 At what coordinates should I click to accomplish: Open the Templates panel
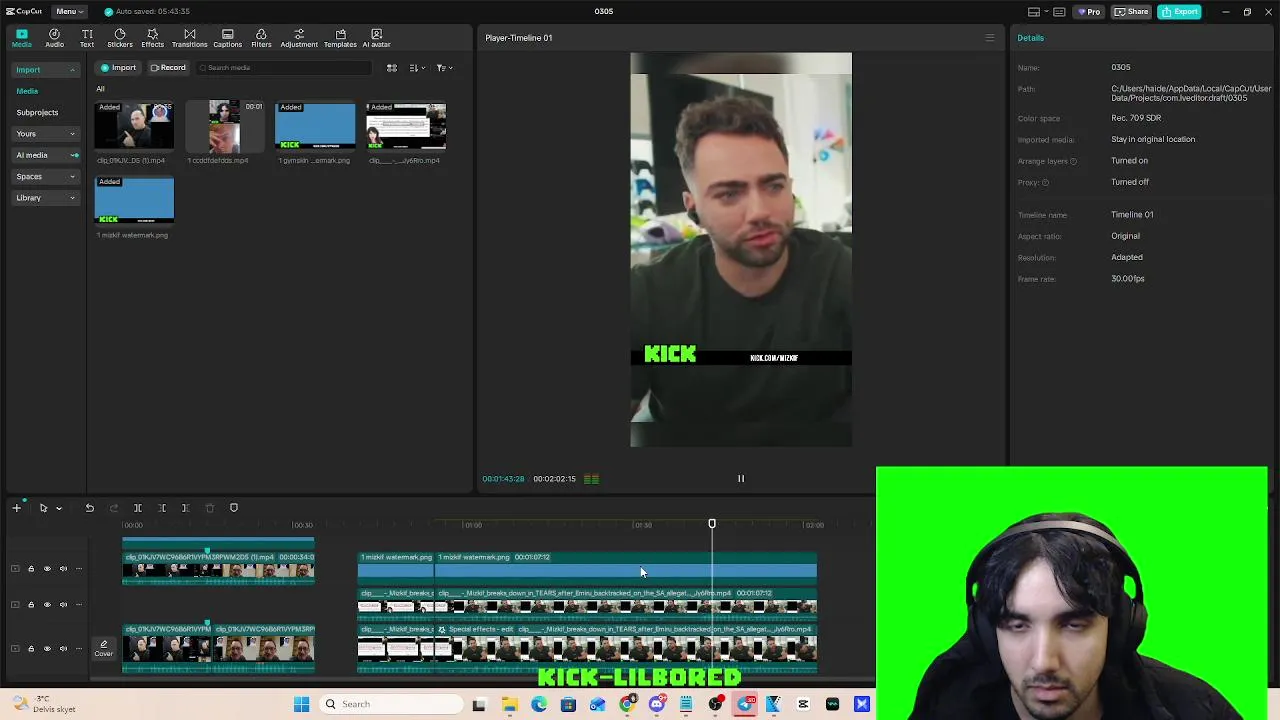[340, 38]
